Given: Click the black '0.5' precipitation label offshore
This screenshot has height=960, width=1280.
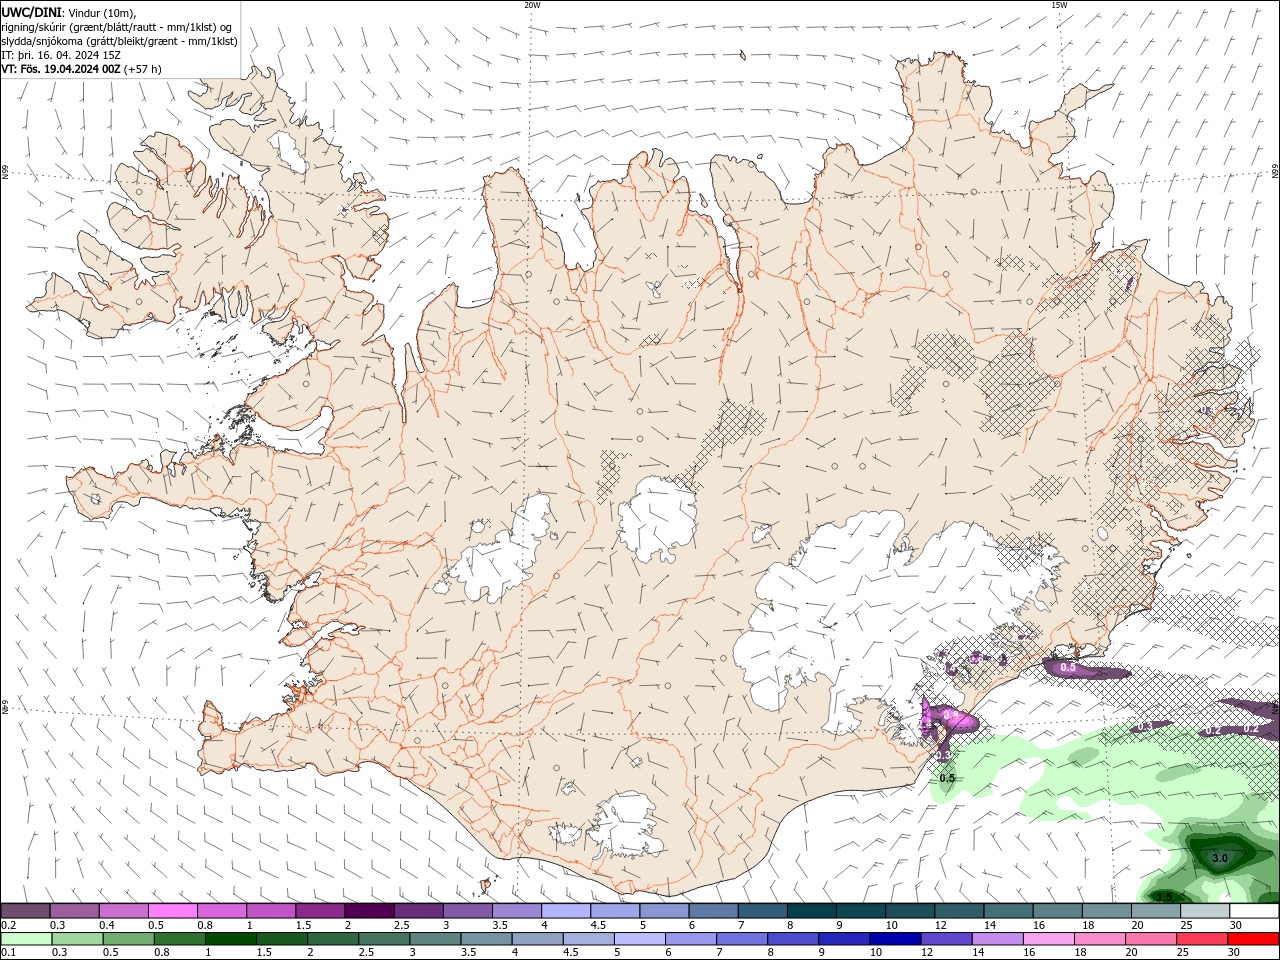Looking at the screenshot, I should (x=948, y=778).
